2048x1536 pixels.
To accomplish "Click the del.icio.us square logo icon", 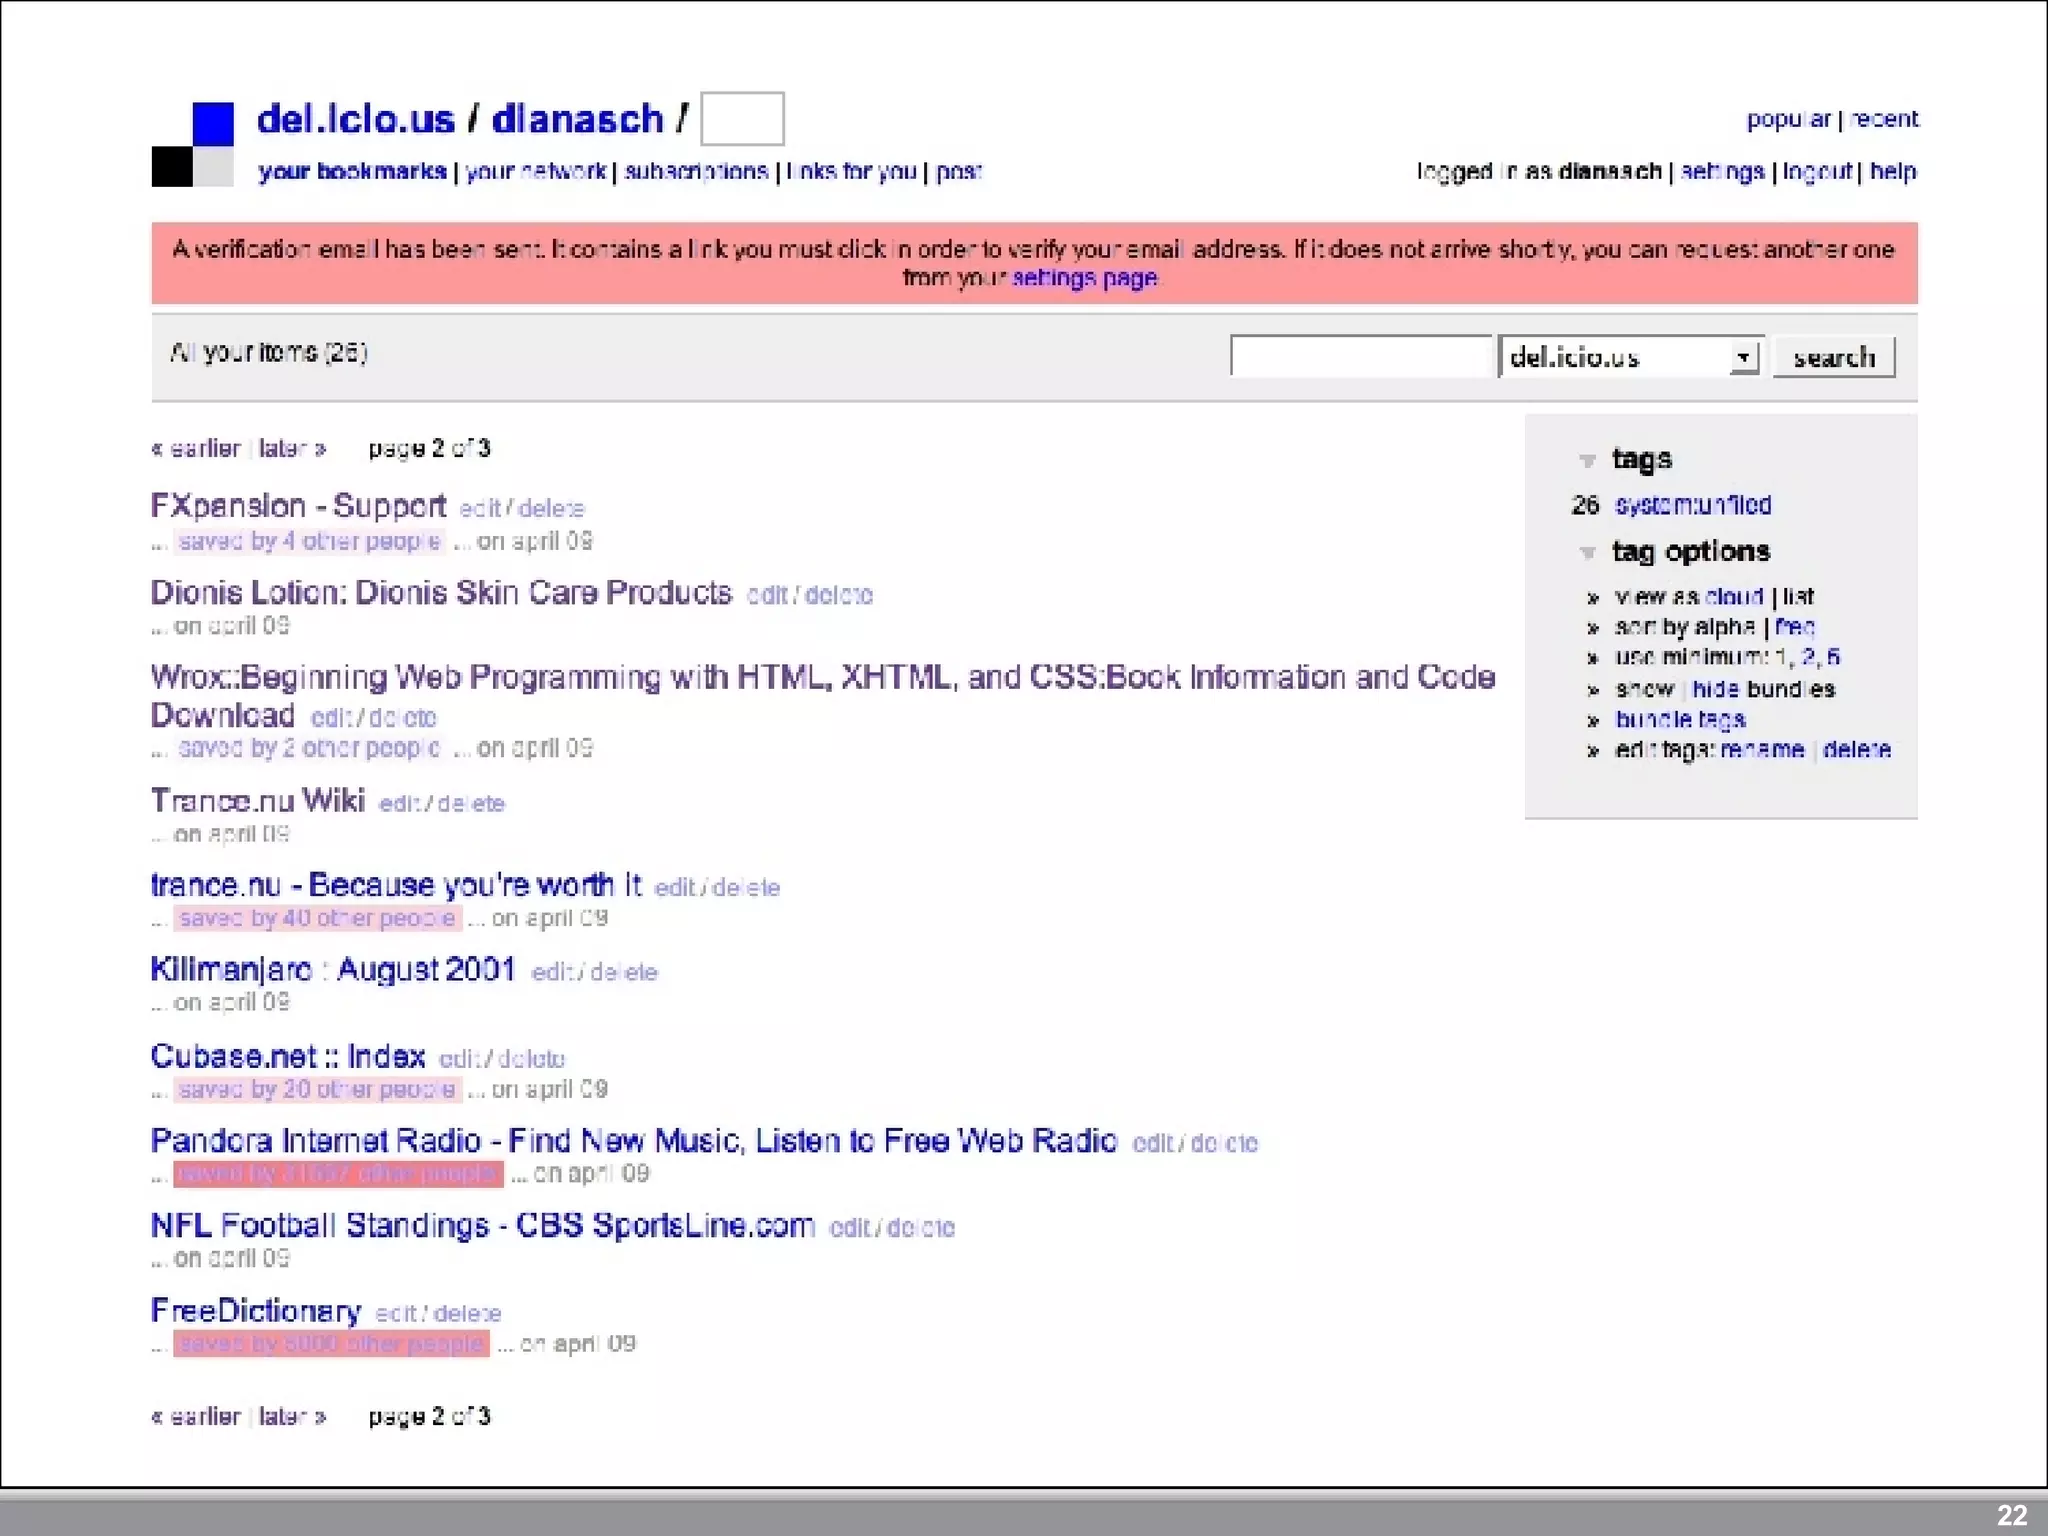I will 193,144.
